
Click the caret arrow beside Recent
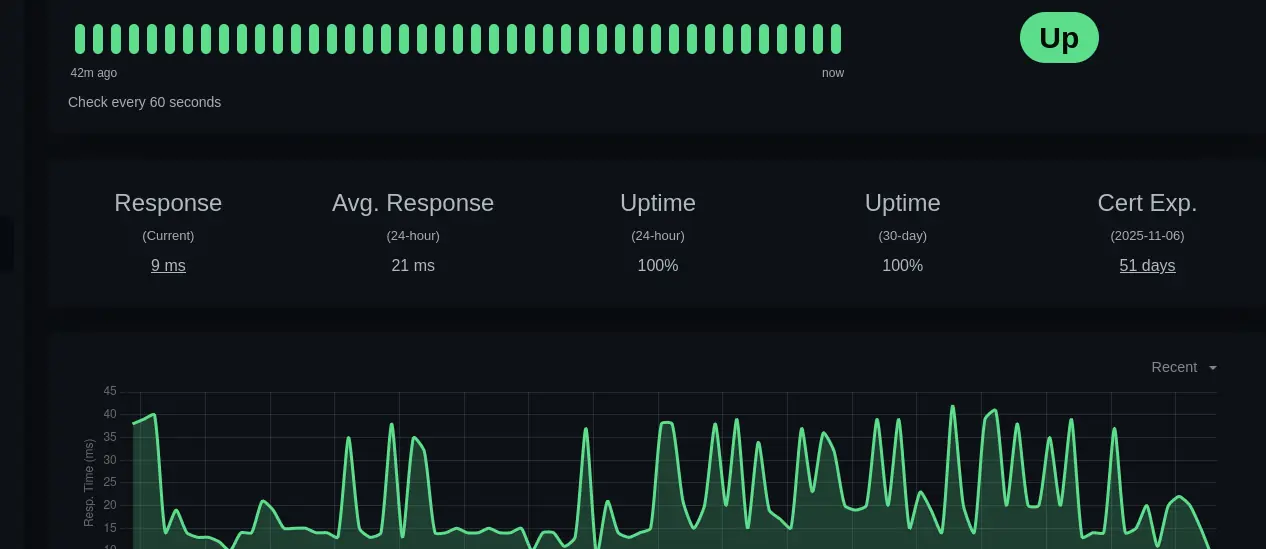coord(1213,368)
